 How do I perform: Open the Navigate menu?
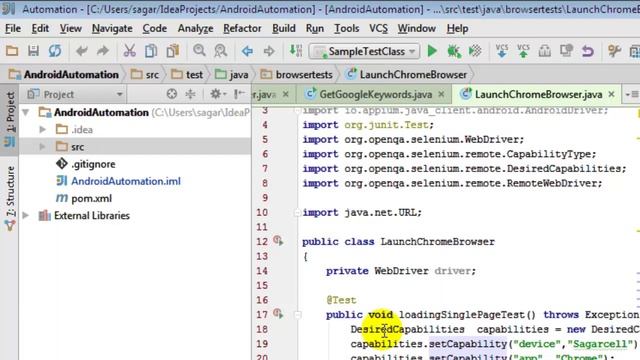(x=112, y=29)
